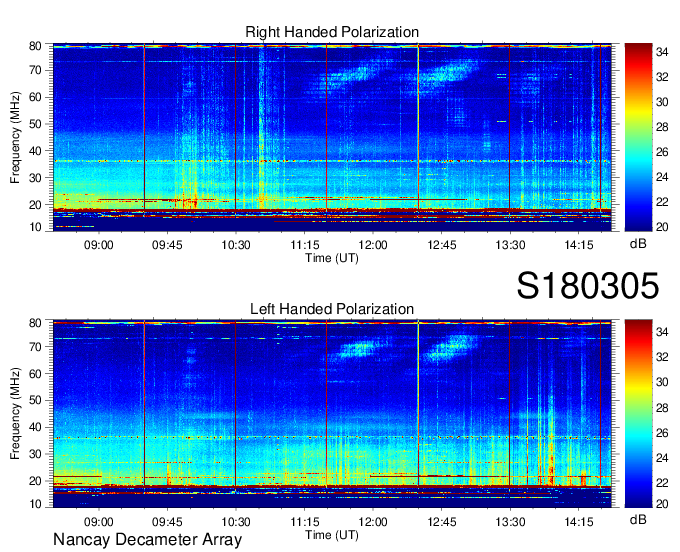This screenshot has width=680, height=552.
Task: Click the "Left Handed Polarization" plot title
Action: coord(332,309)
